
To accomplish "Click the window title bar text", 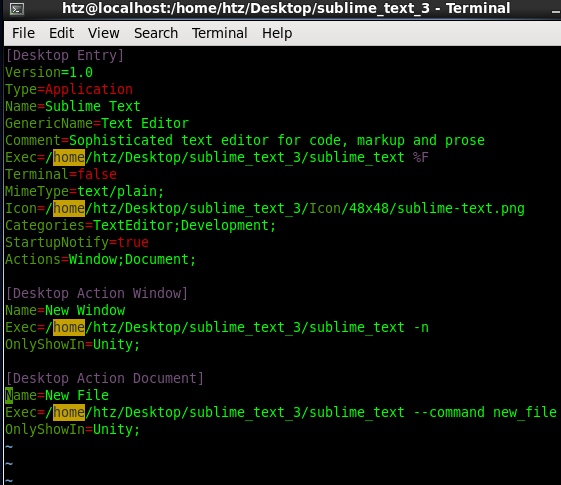I will tap(286, 8).
